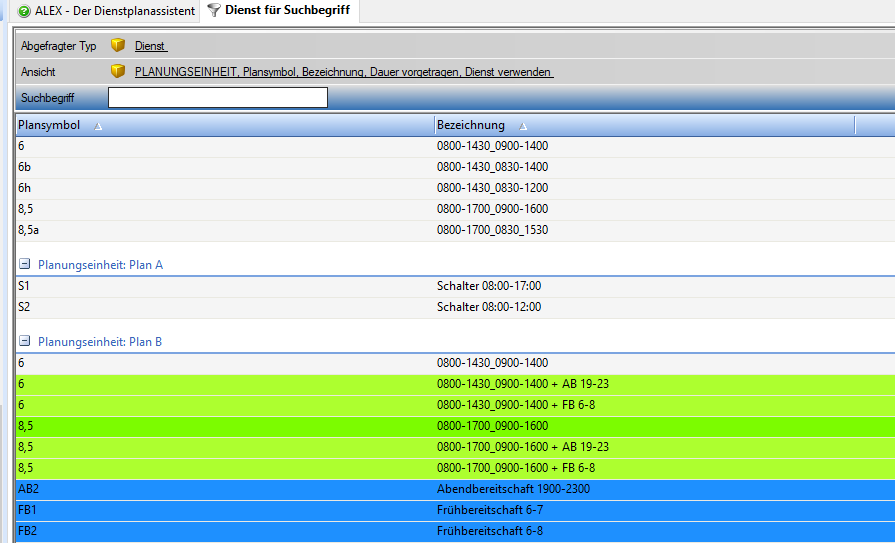Image resolution: width=895 pixels, height=543 pixels.
Task: Focus the Suchbegriff search field
Action: point(217,98)
